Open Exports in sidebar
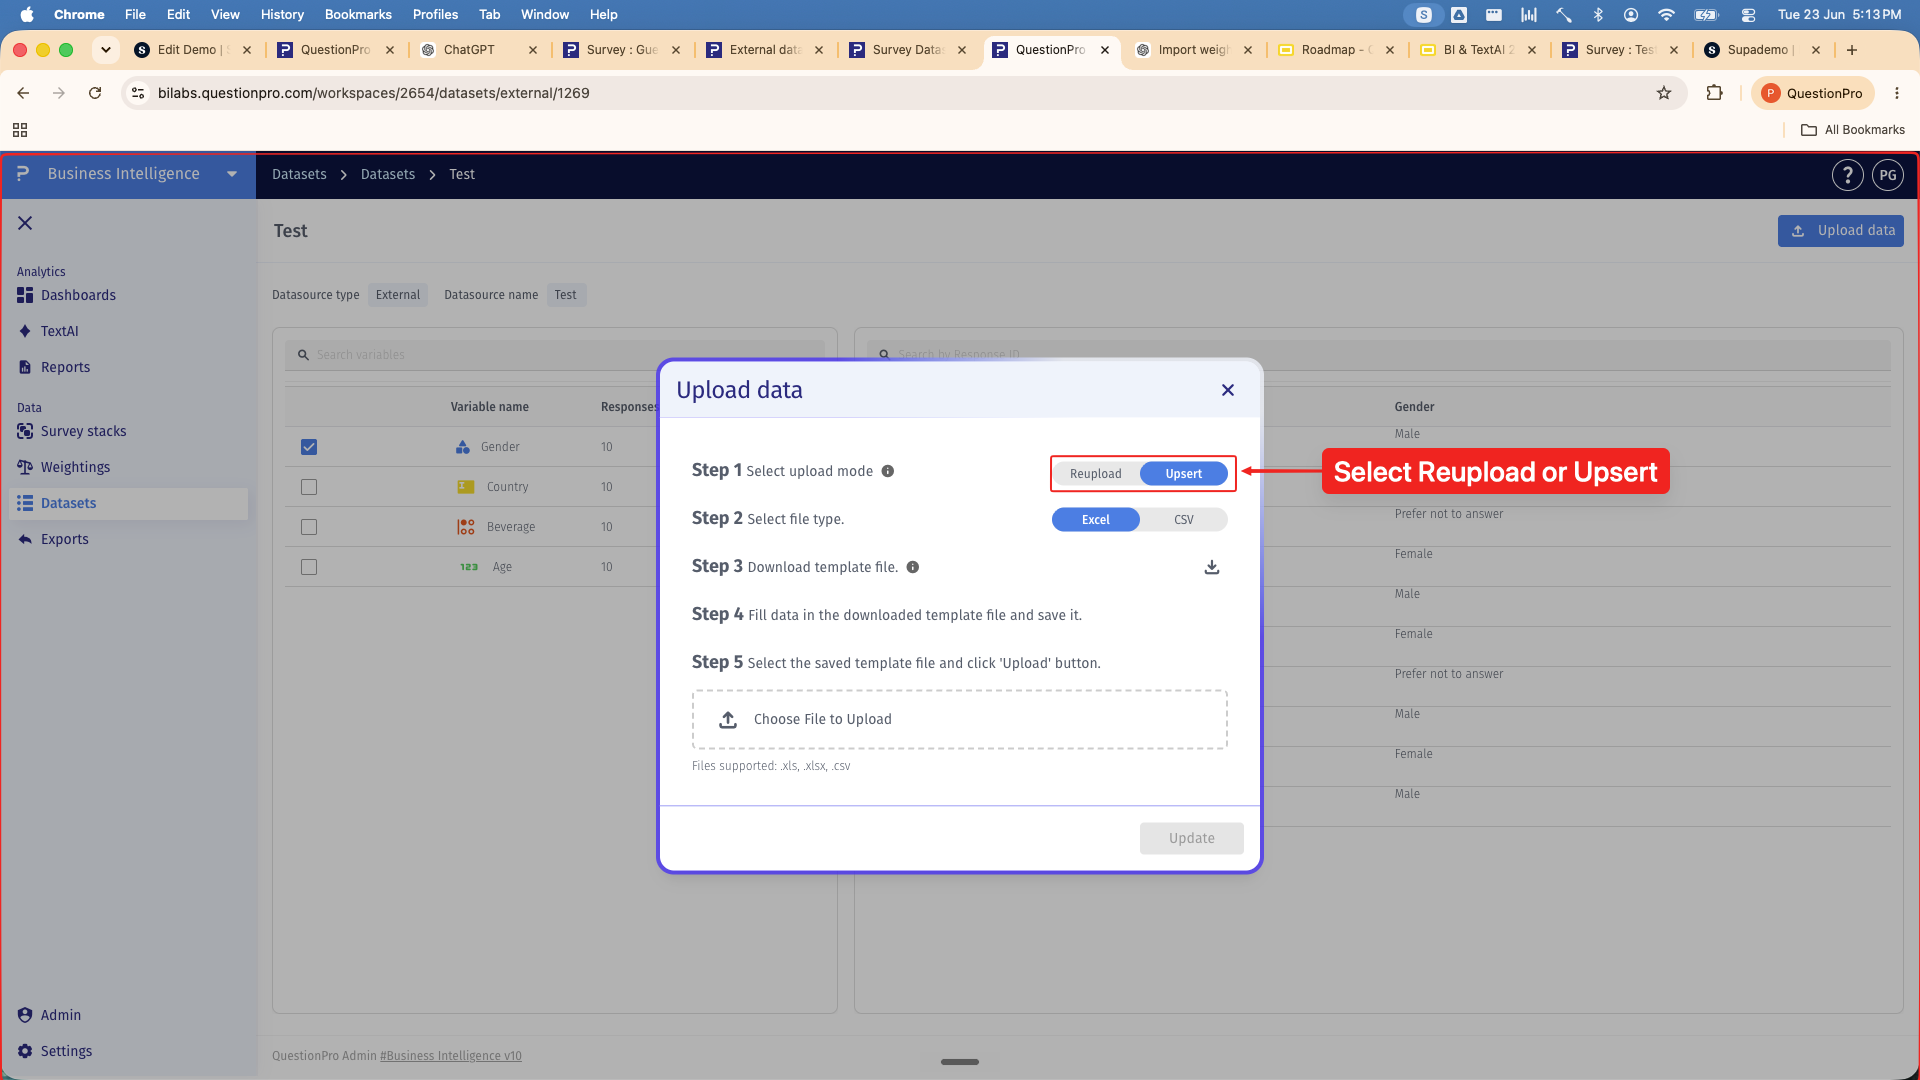The width and height of the screenshot is (1920, 1080). click(x=64, y=539)
